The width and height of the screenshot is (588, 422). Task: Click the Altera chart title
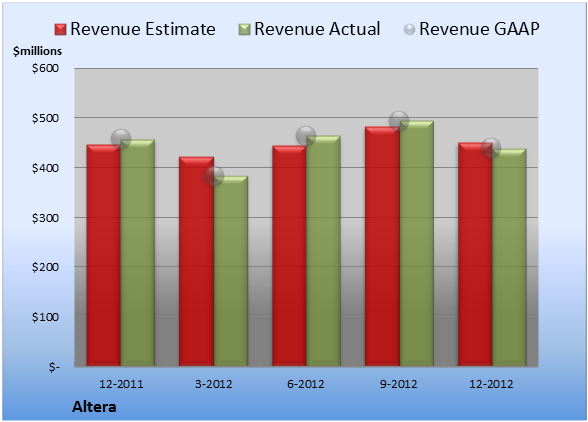pos(94,407)
